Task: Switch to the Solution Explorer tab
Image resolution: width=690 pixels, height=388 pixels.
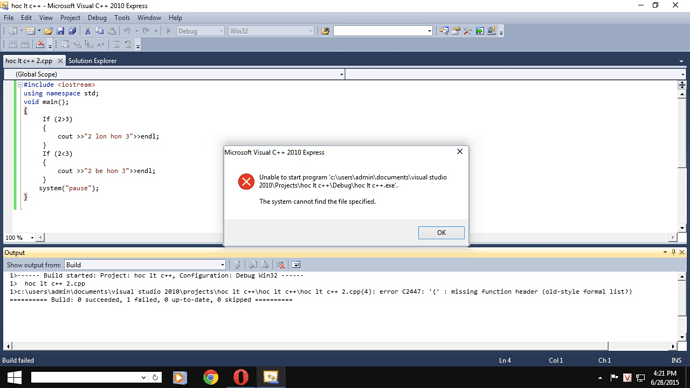Action: click(92, 61)
